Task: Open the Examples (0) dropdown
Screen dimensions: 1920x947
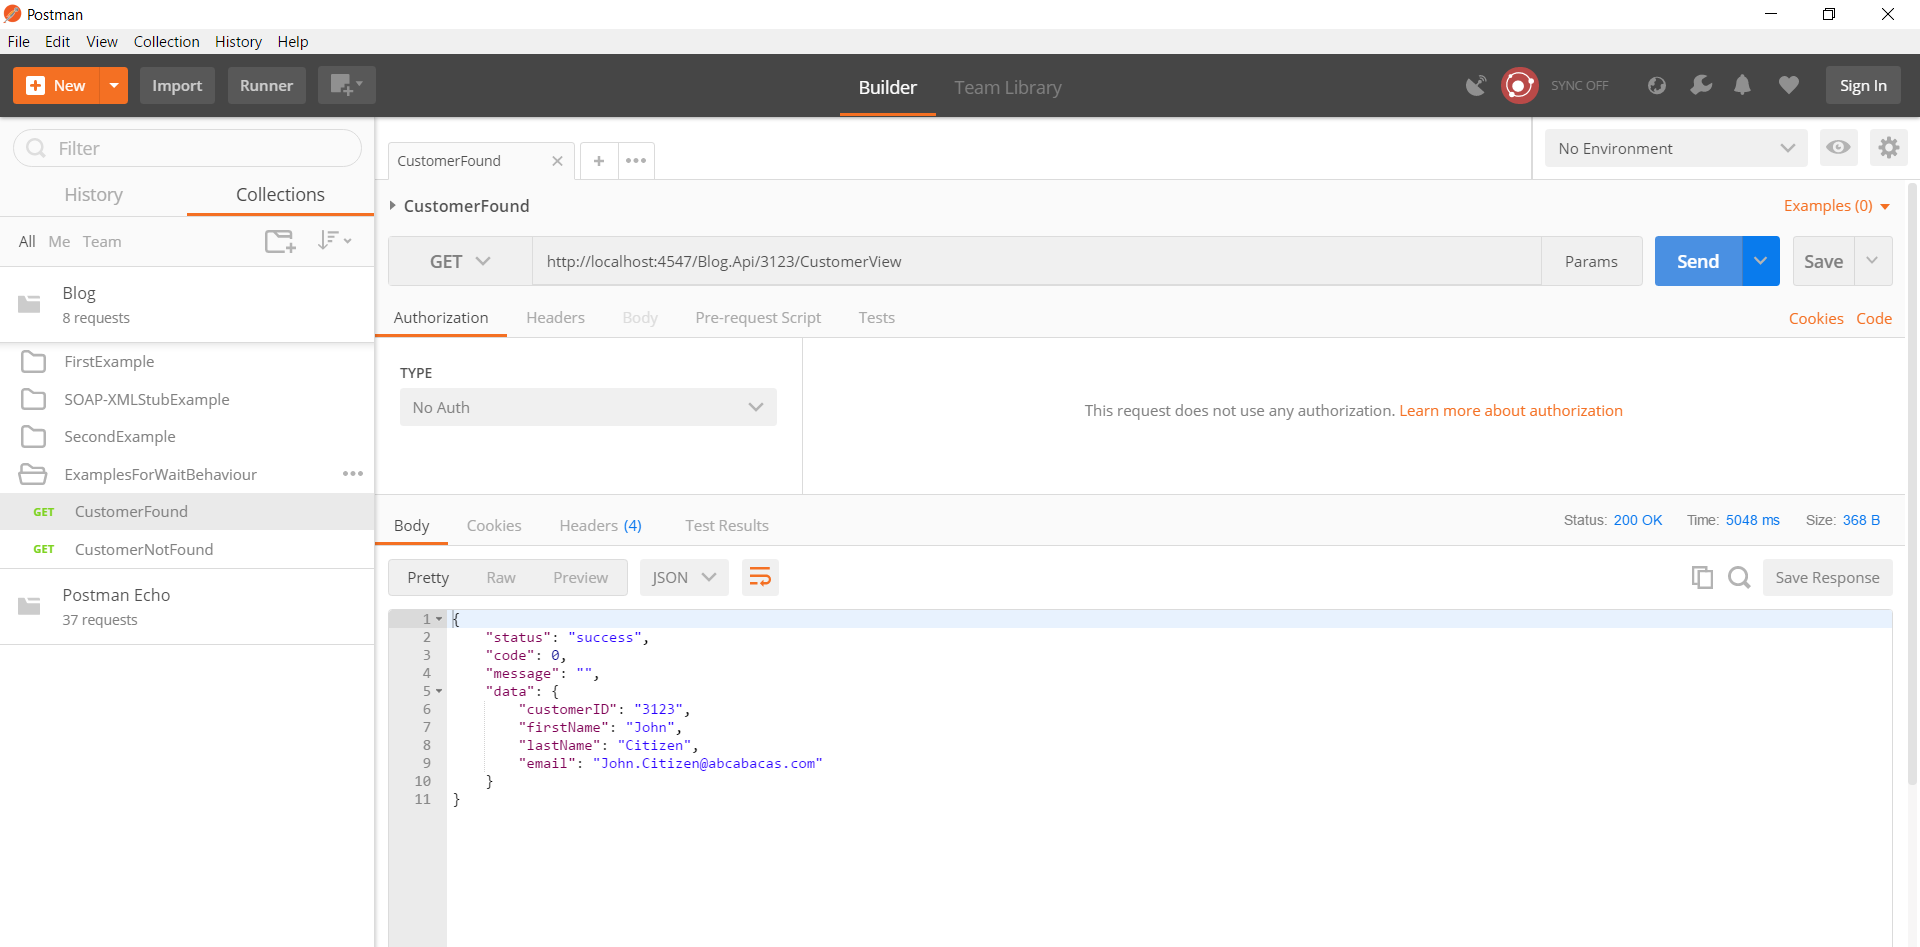Action: click(x=1836, y=206)
